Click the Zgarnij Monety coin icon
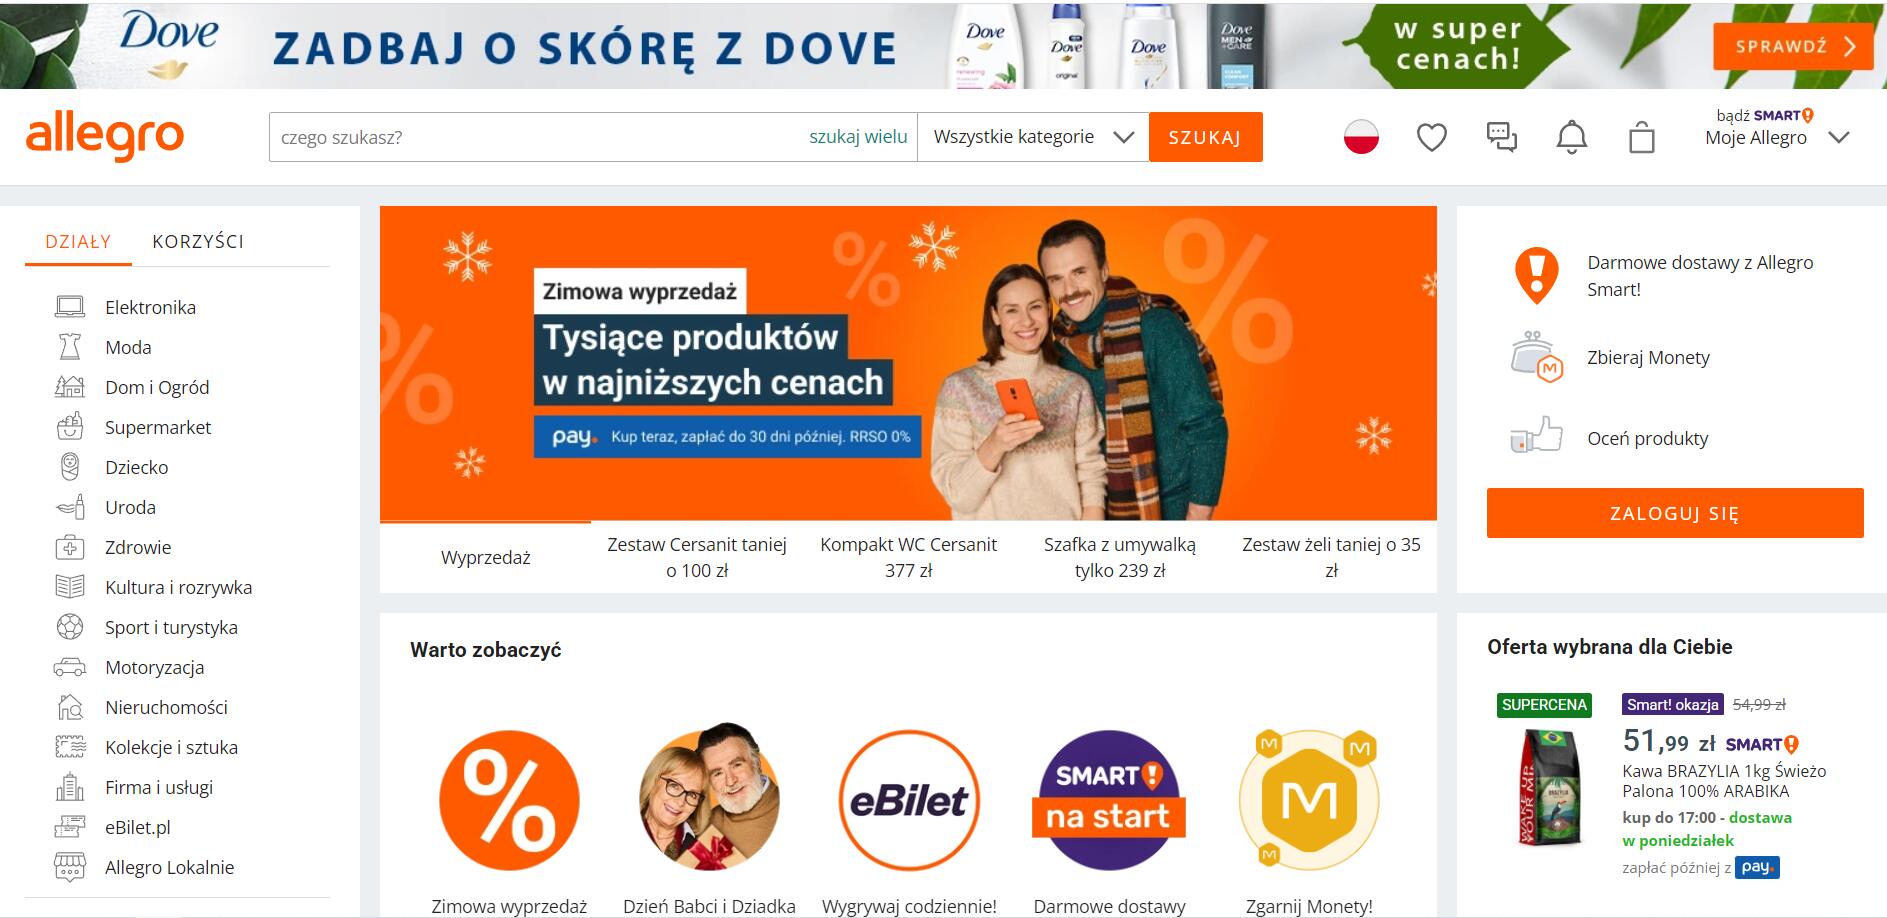Image resolution: width=1887 pixels, height=918 pixels. pyautogui.click(x=1309, y=800)
